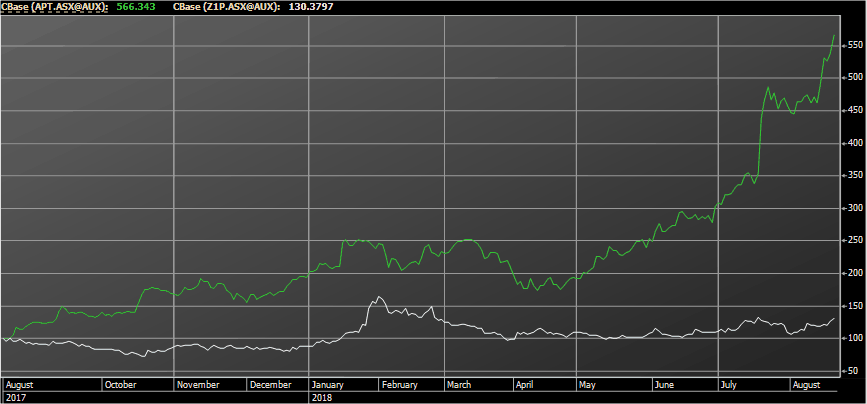Screen dimensions: 867x404
Task: Click the green 566.343 value
Action: pyautogui.click(x=135, y=7)
